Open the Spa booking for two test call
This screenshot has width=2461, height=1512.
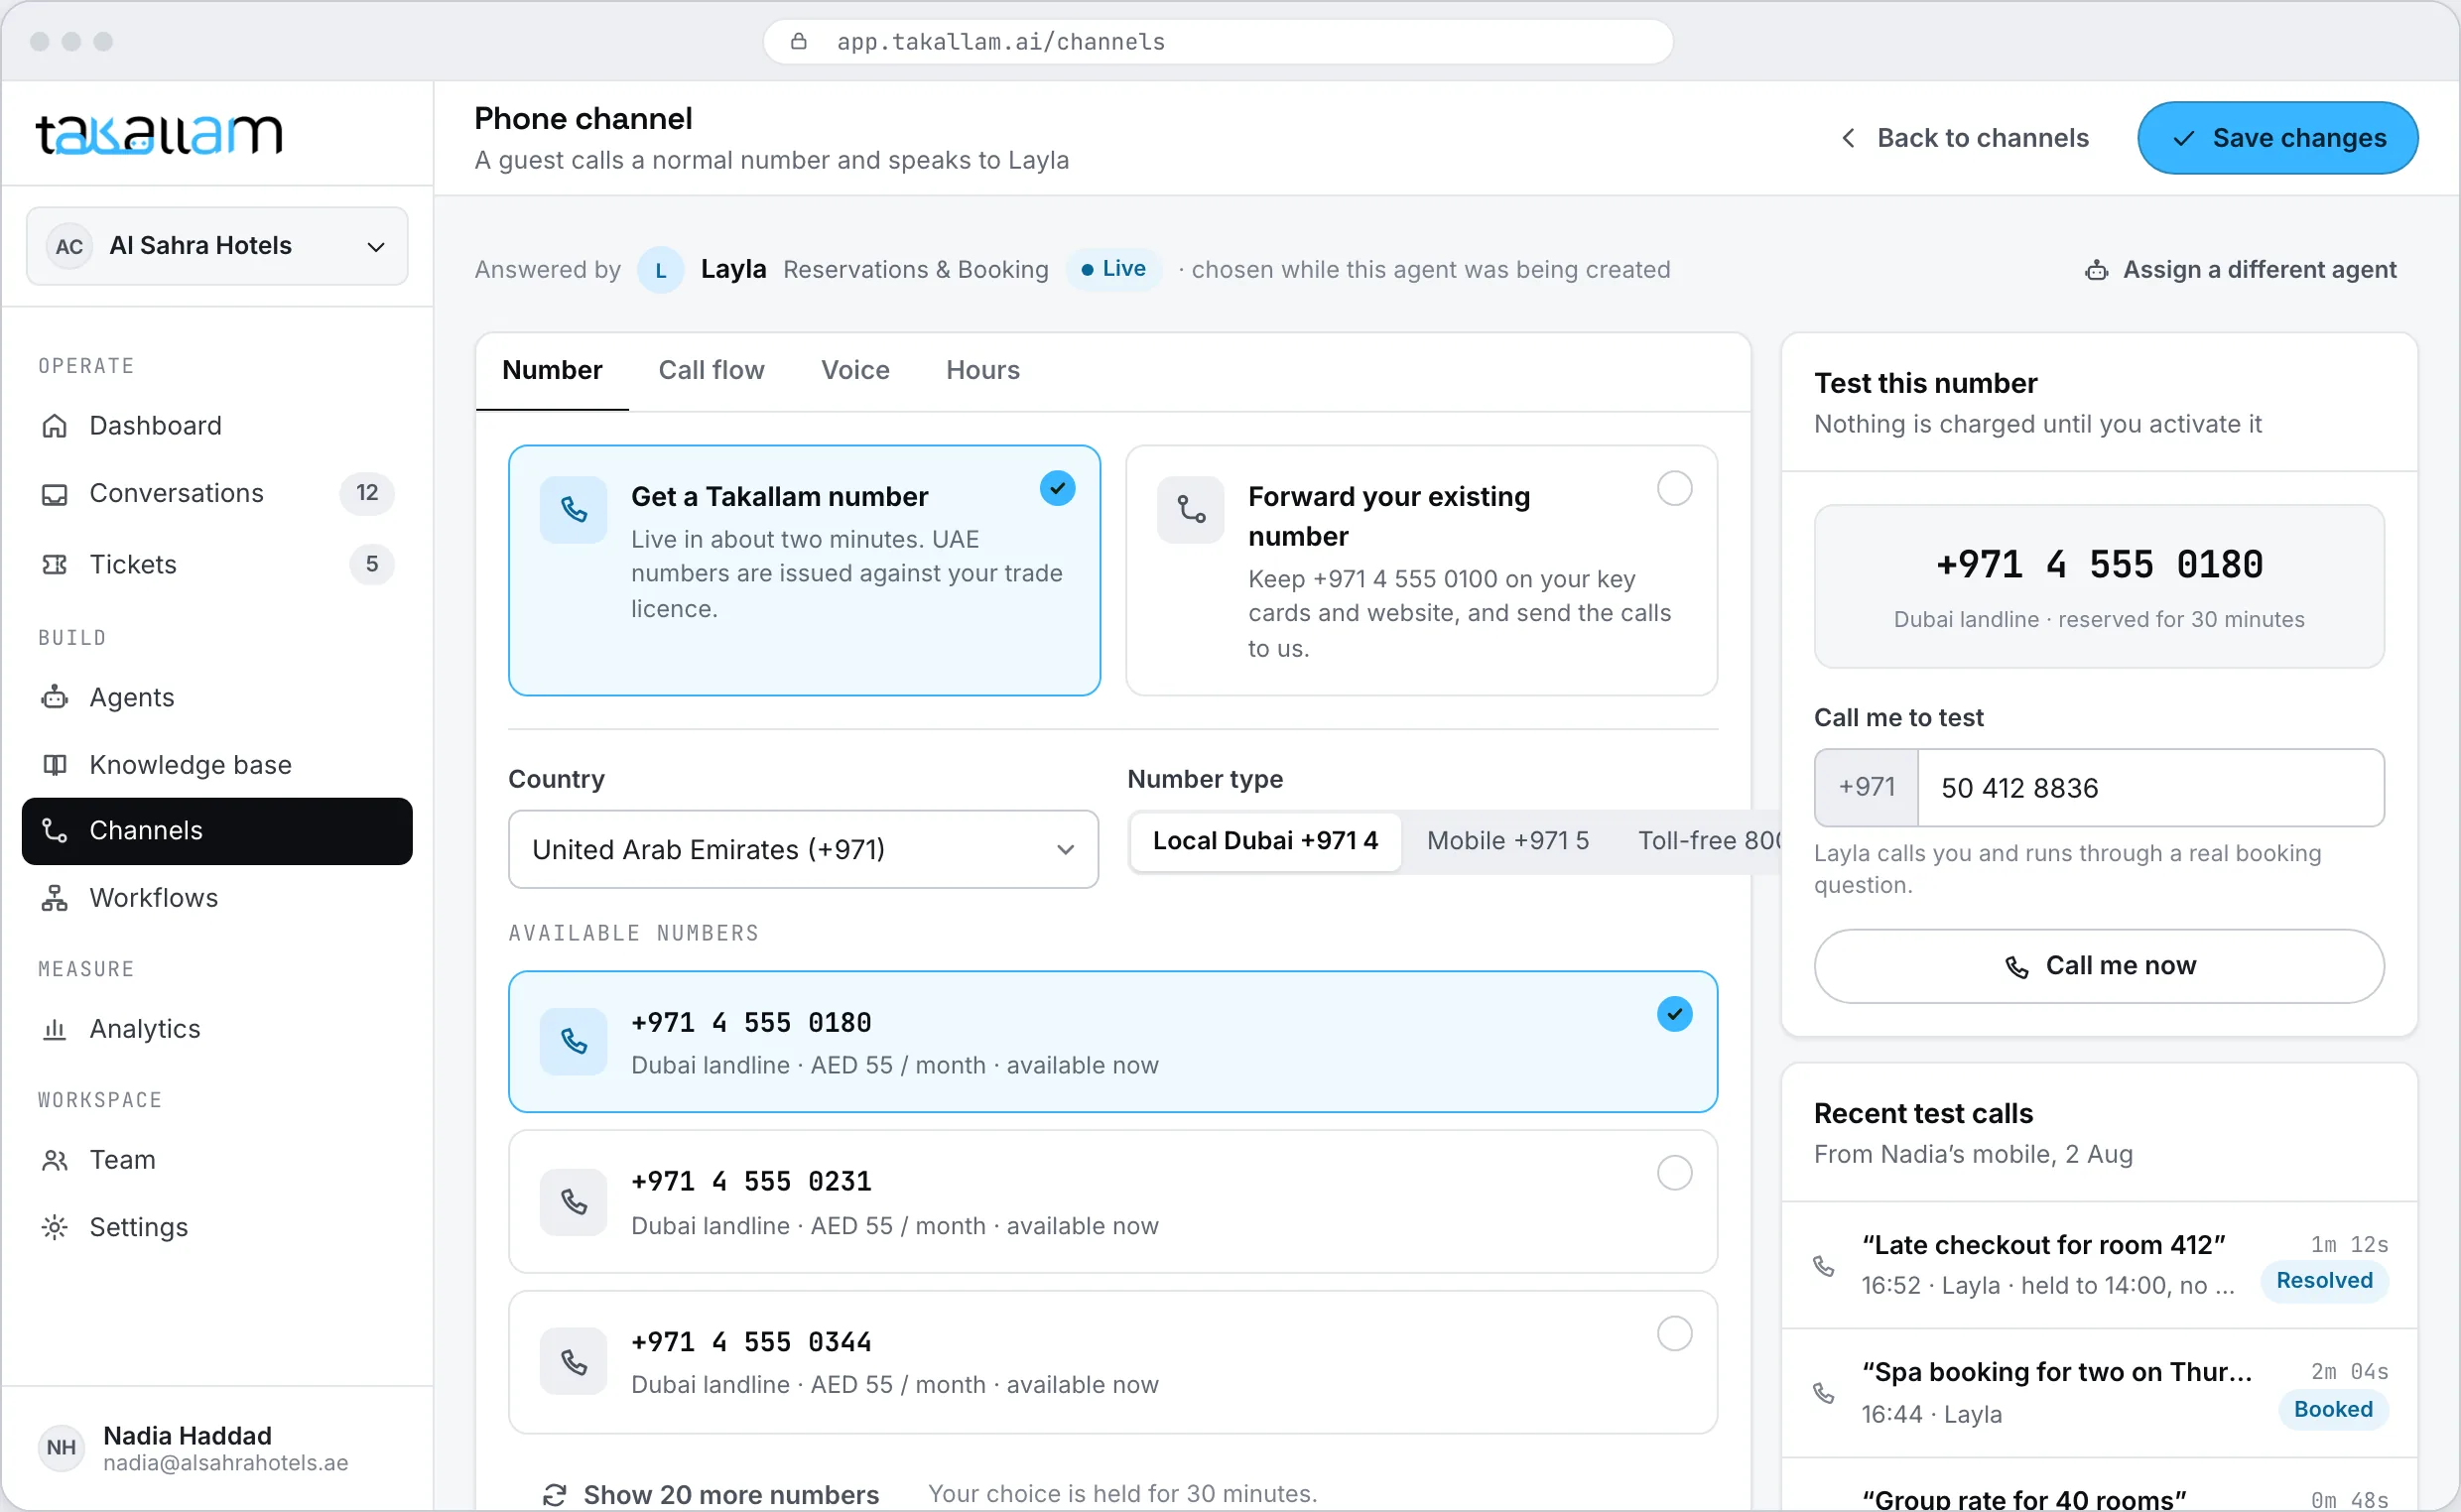pos(2099,1393)
